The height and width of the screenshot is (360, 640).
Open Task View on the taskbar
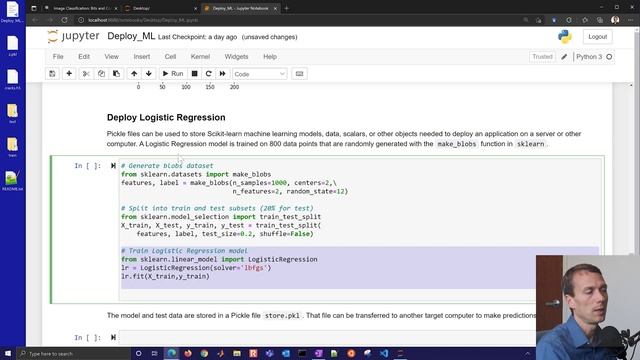point(155,353)
